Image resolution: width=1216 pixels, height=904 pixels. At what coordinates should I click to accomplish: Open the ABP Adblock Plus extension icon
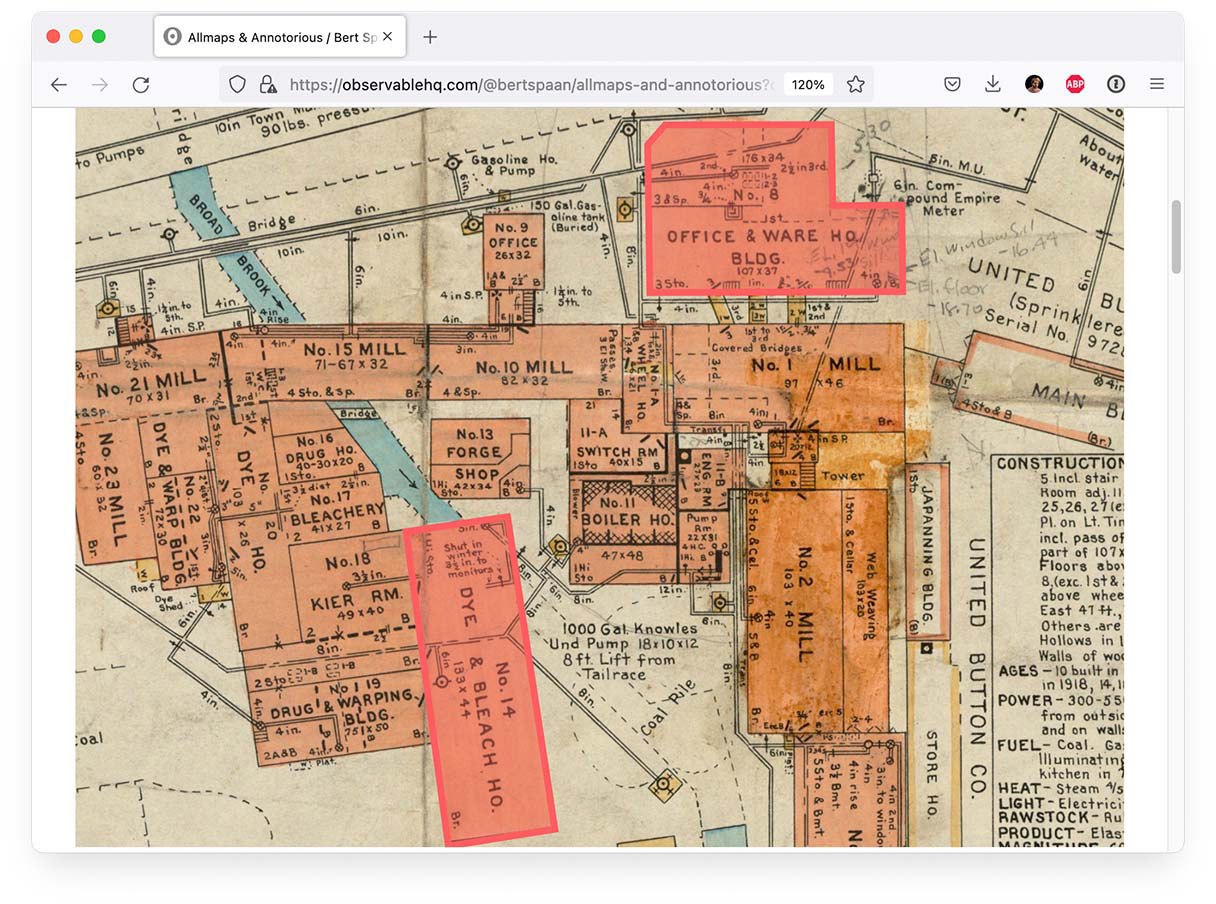(x=1075, y=85)
